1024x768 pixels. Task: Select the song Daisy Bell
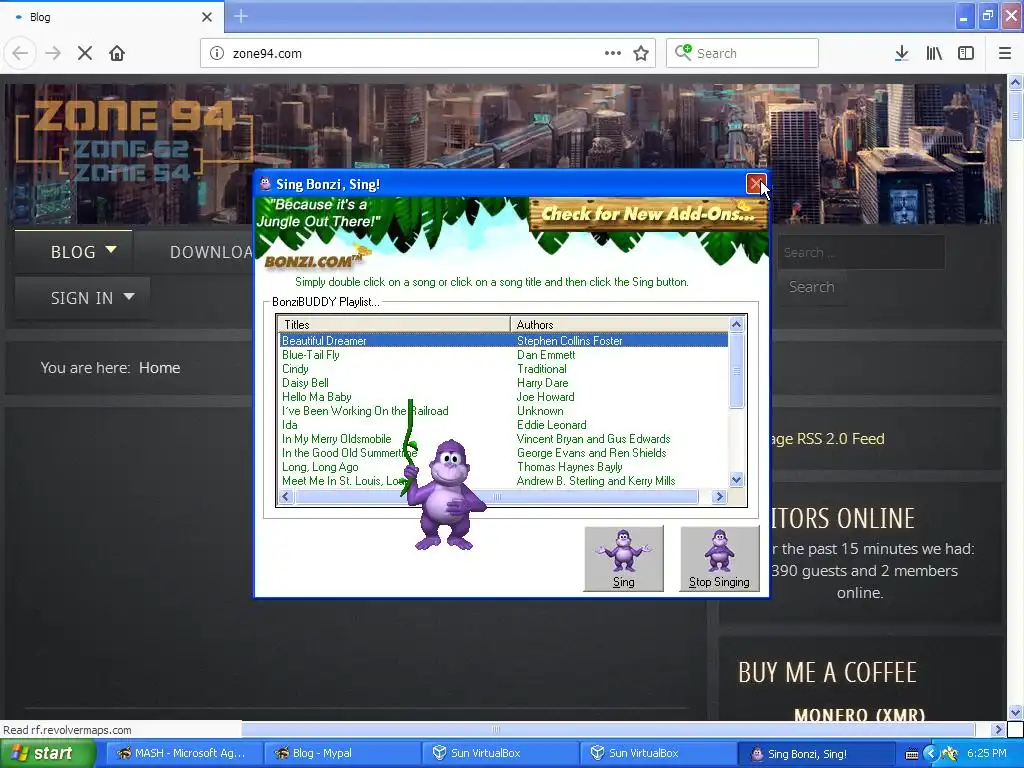(305, 383)
